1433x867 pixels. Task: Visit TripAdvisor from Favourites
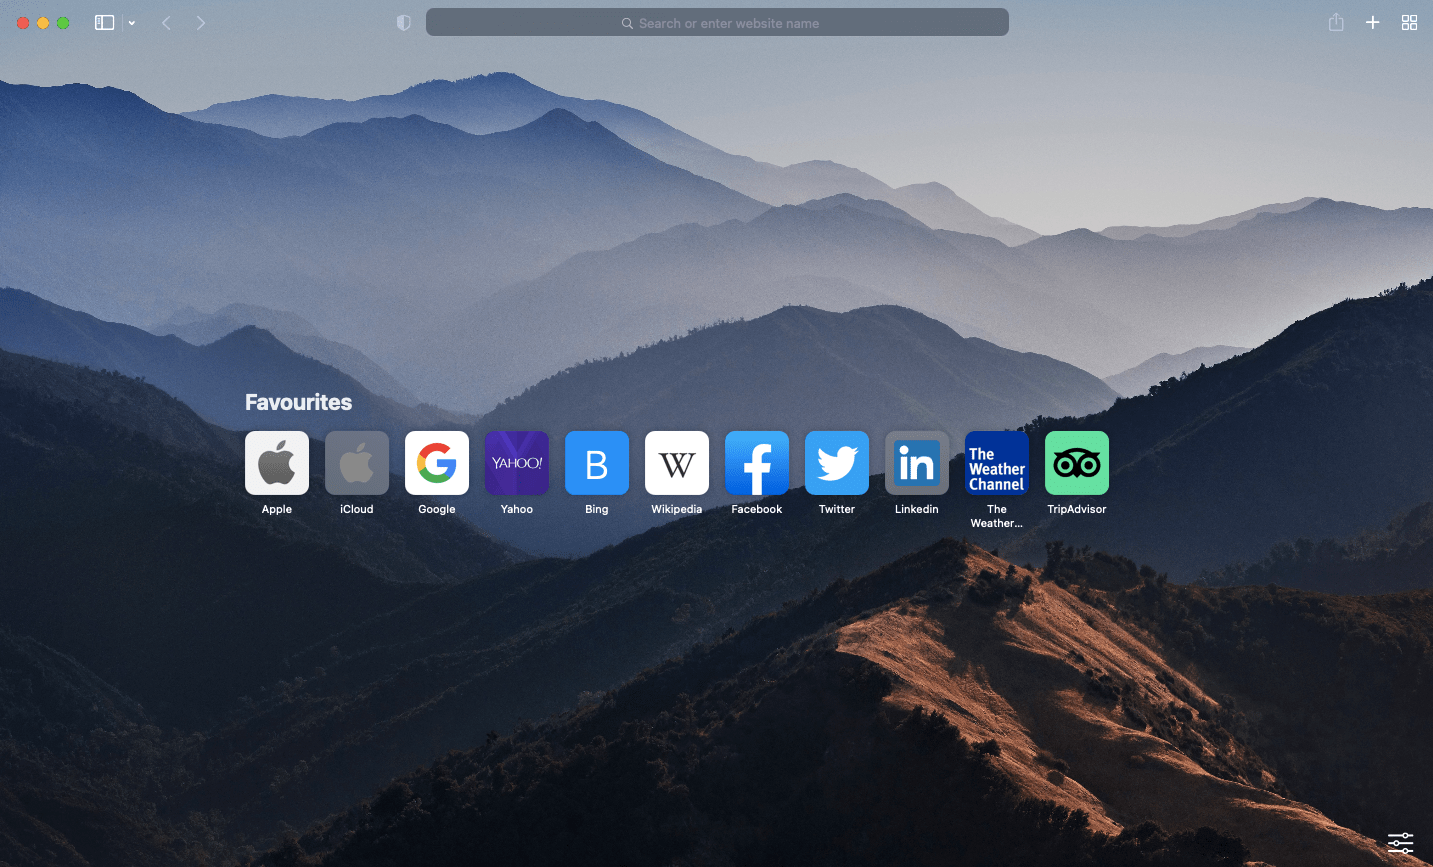point(1076,463)
